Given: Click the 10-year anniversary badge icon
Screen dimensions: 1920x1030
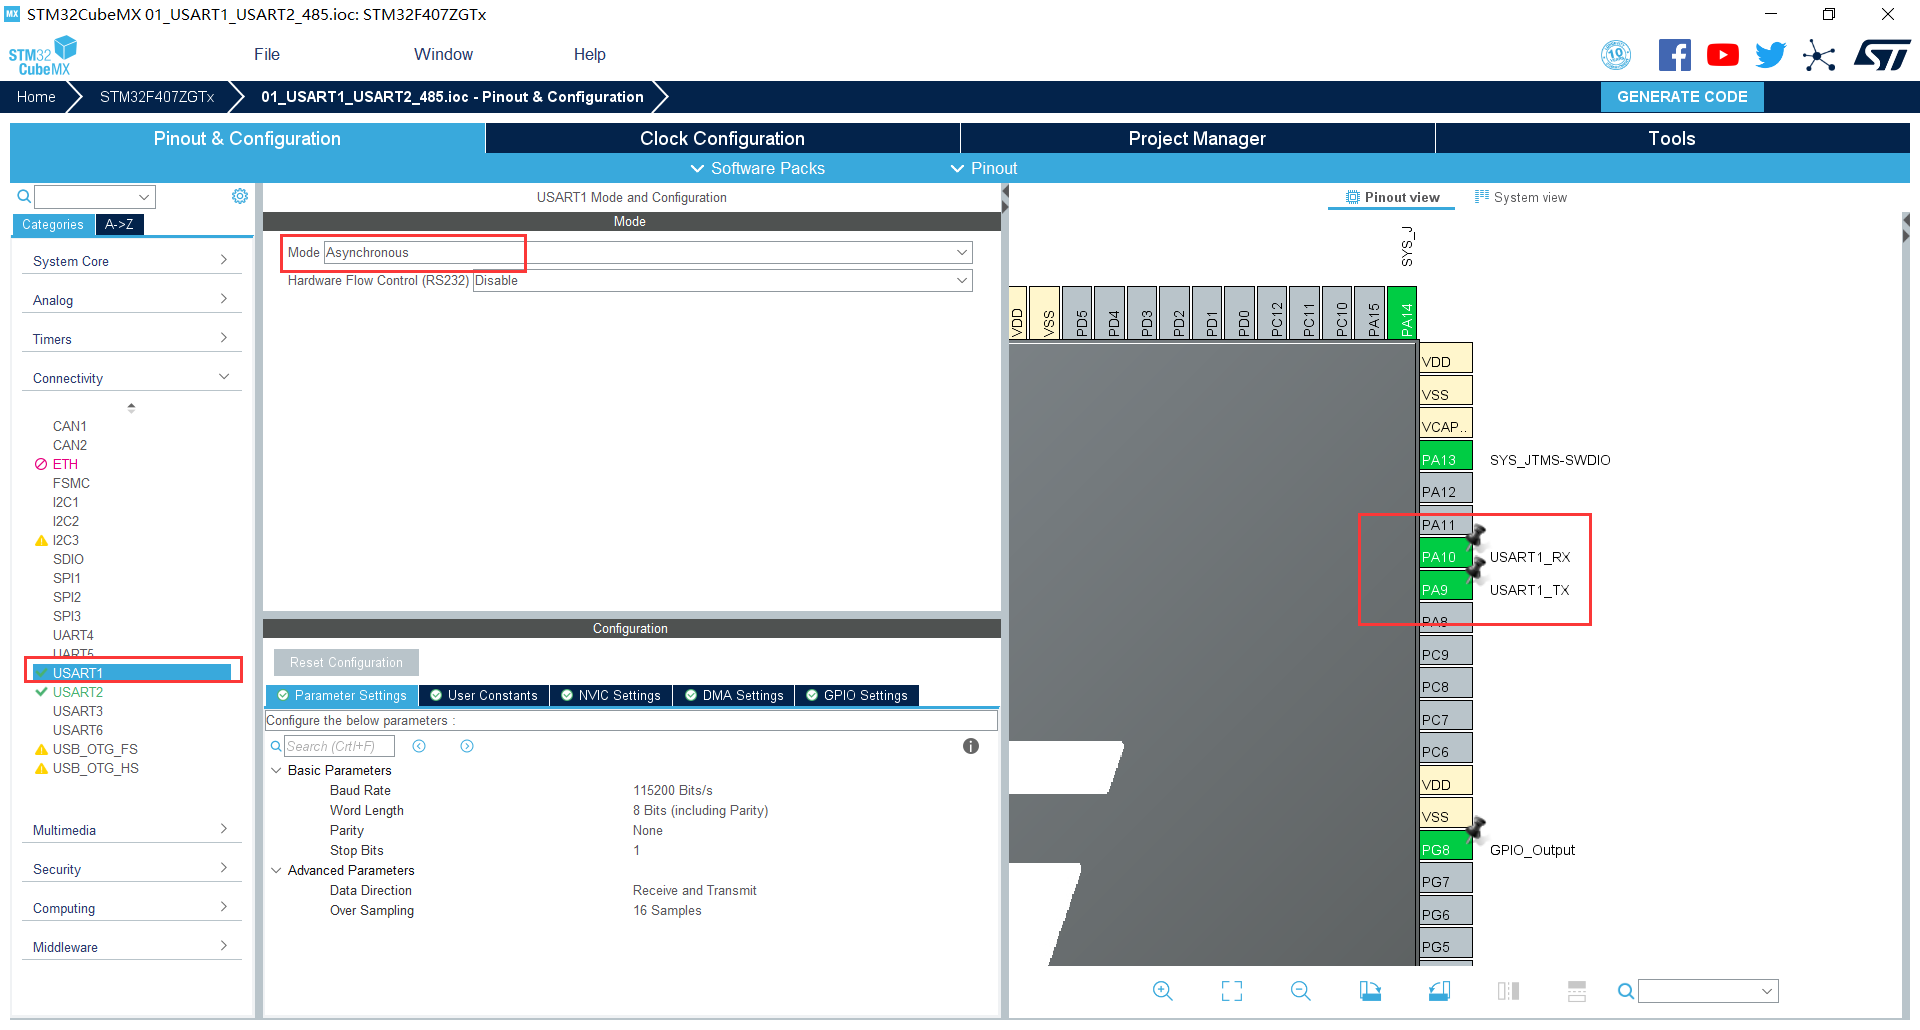Looking at the screenshot, I should pyautogui.click(x=1616, y=55).
